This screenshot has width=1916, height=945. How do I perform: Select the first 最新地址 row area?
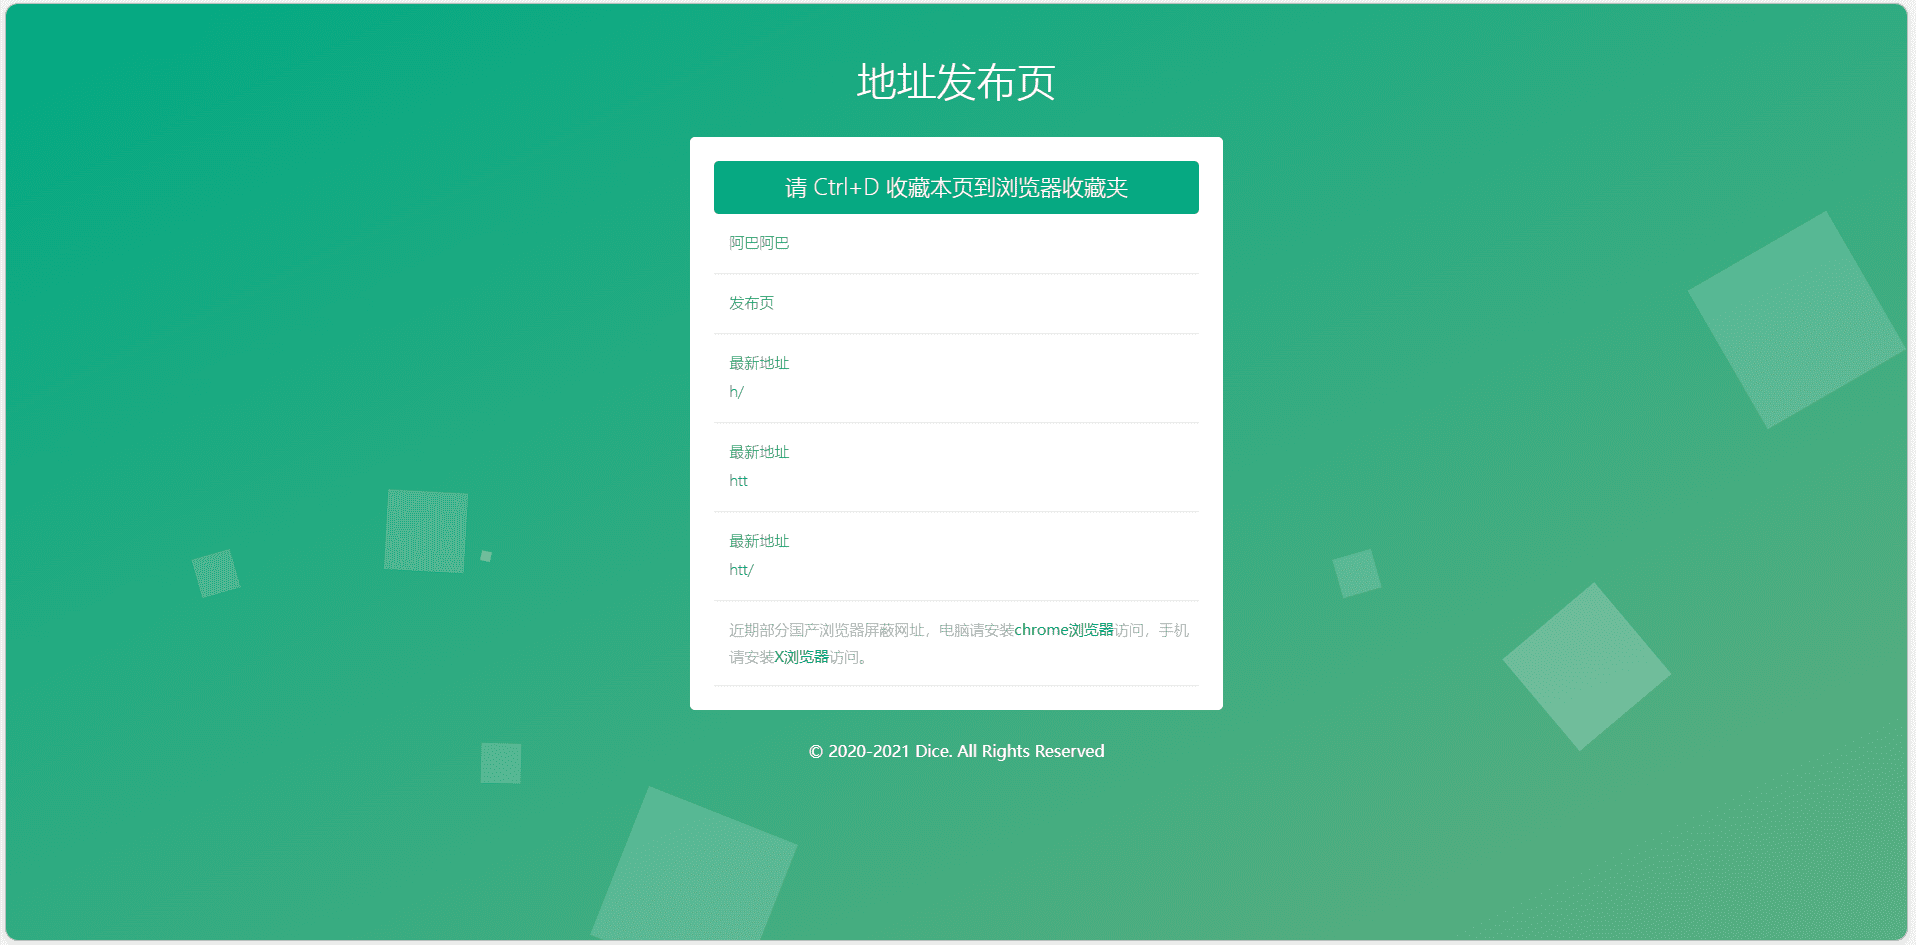pos(955,377)
